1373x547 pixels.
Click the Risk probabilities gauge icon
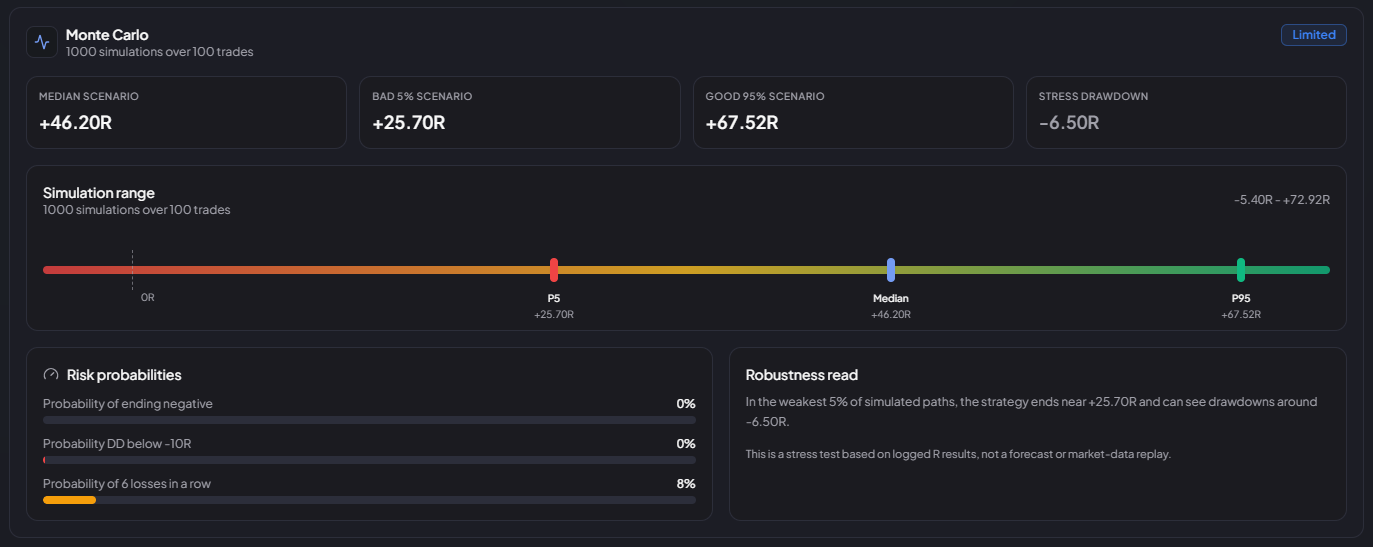(51, 375)
